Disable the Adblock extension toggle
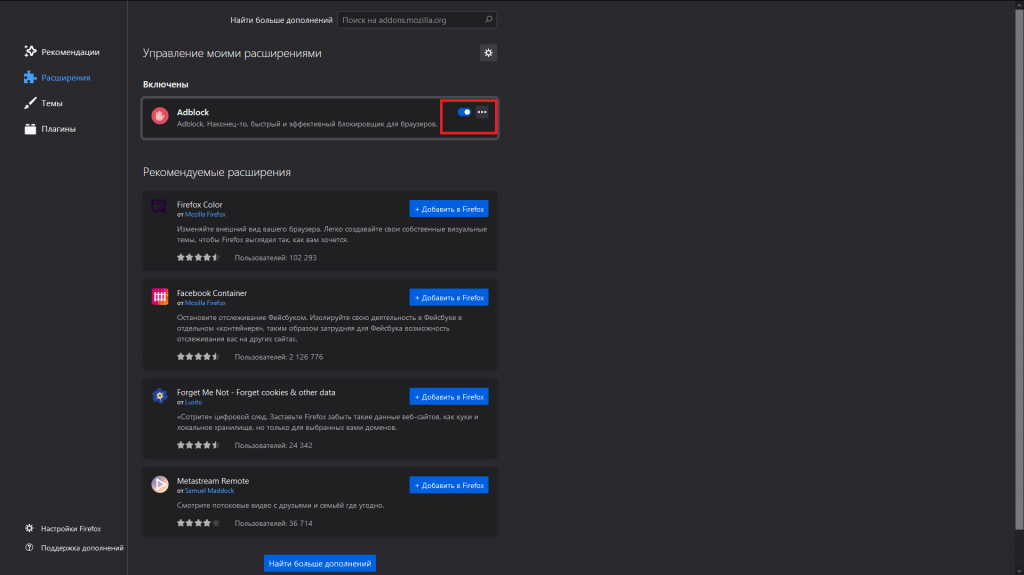1024x575 pixels. click(x=464, y=112)
